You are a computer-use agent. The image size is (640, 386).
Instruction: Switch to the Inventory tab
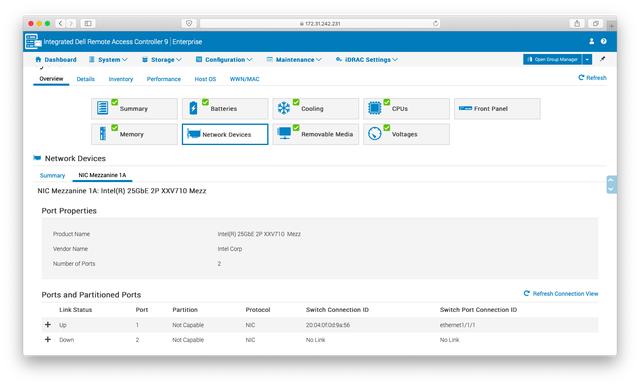(121, 79)
